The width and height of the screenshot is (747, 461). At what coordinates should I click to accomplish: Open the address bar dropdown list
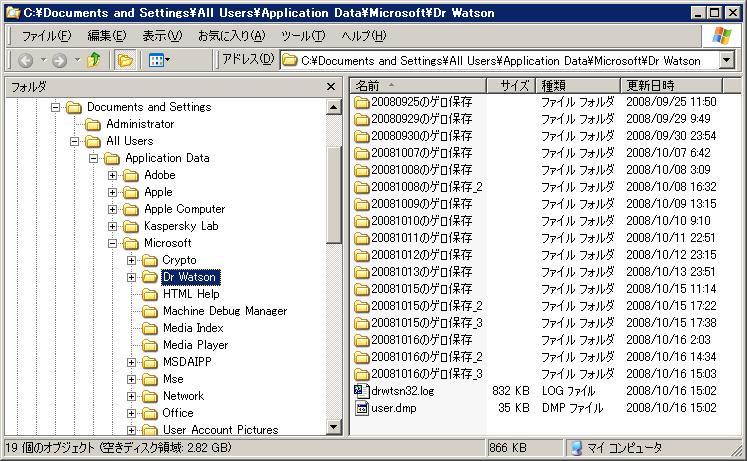[x=726, y=60]
